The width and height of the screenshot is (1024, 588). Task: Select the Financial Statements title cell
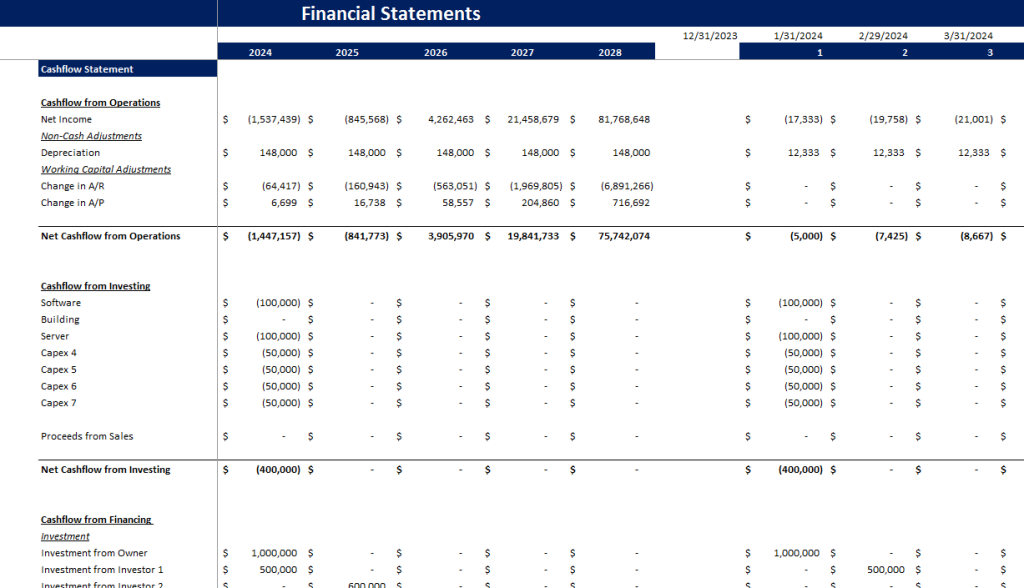point(391,13)
